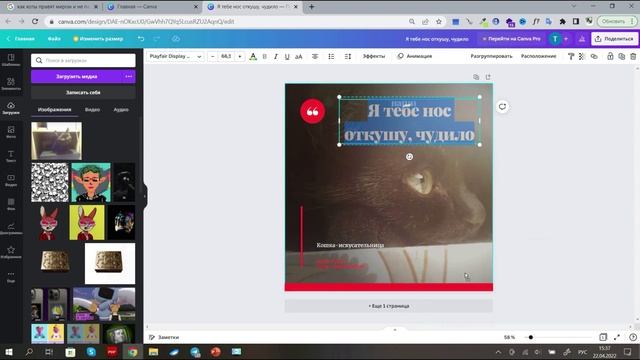Toggle bulleted list formatting

pos(331,56)
